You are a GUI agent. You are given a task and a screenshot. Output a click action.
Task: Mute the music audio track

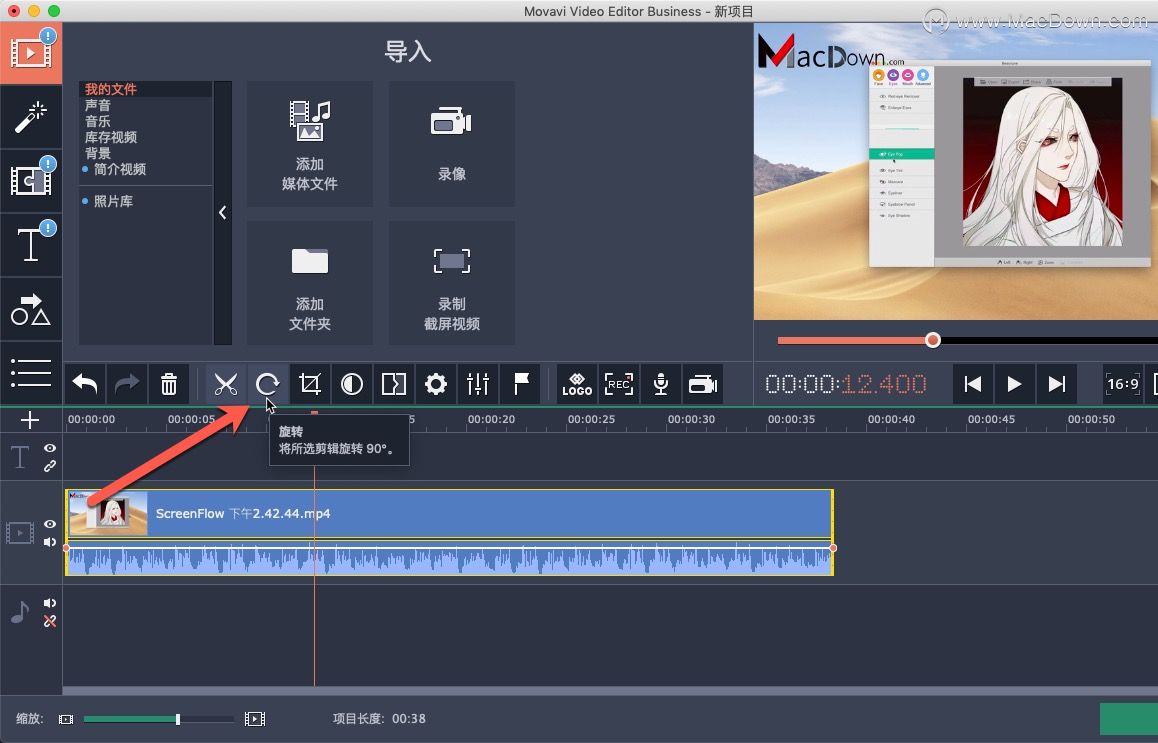tap(49, 603)
